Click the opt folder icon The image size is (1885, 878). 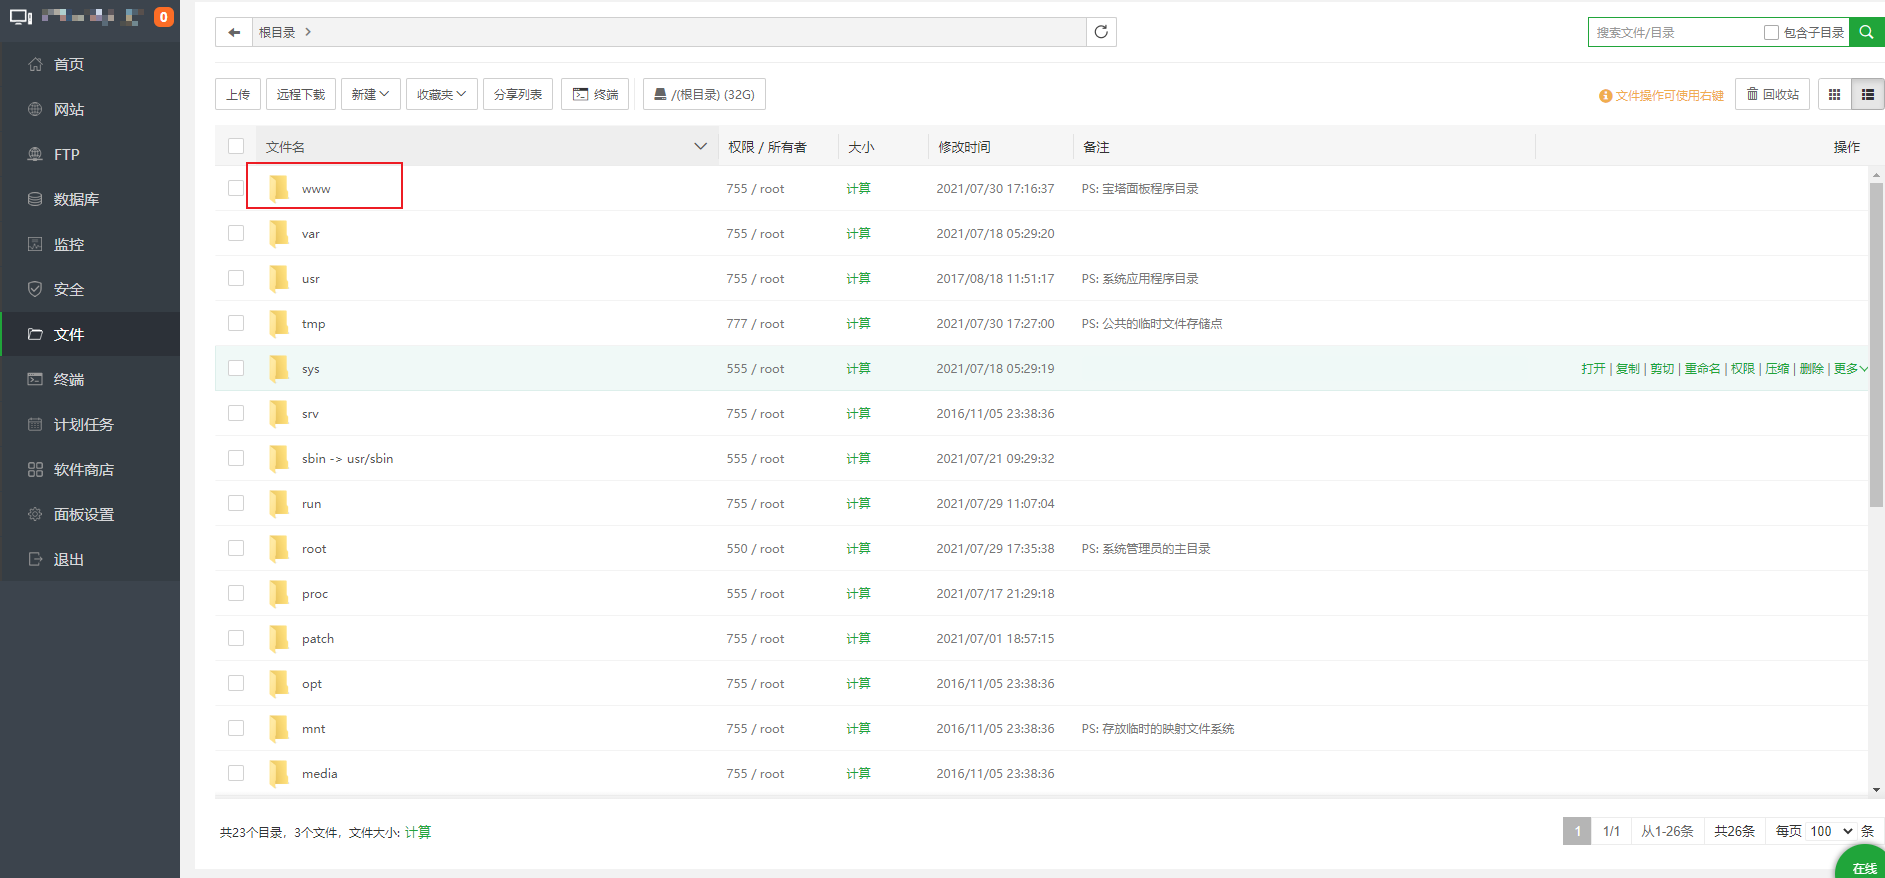point(279,683)
